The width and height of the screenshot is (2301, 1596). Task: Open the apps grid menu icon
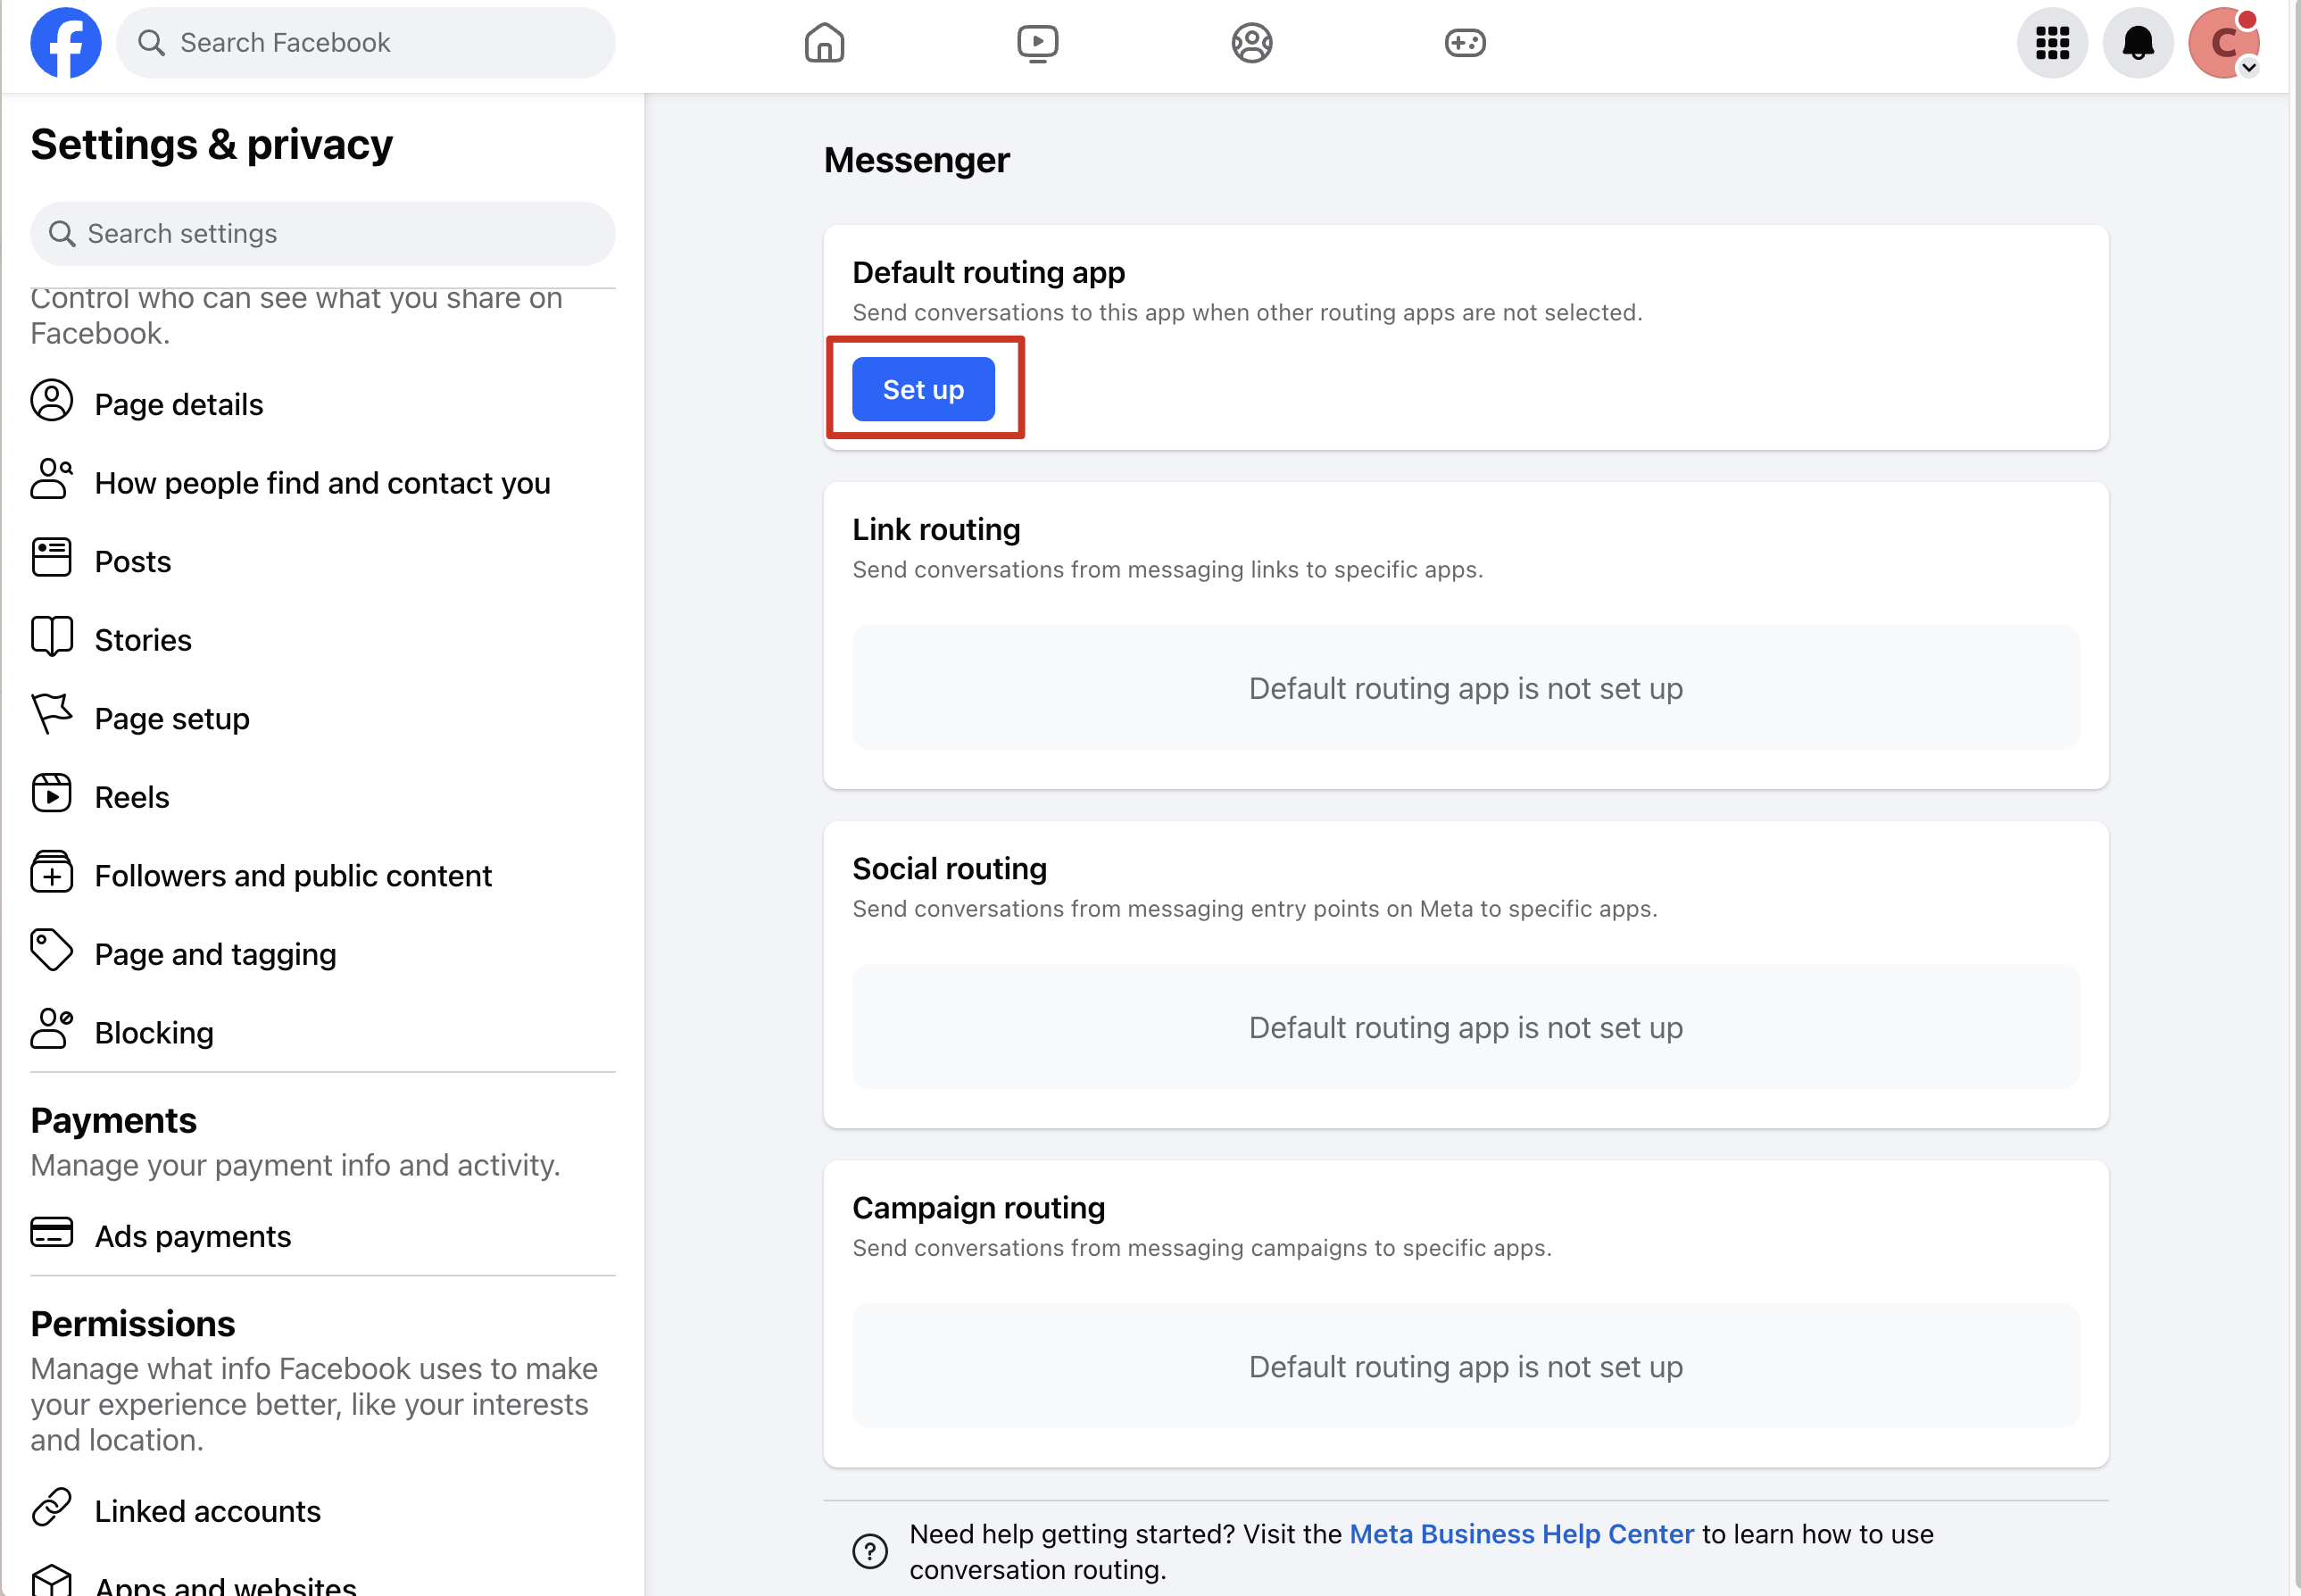(2052, 43)
